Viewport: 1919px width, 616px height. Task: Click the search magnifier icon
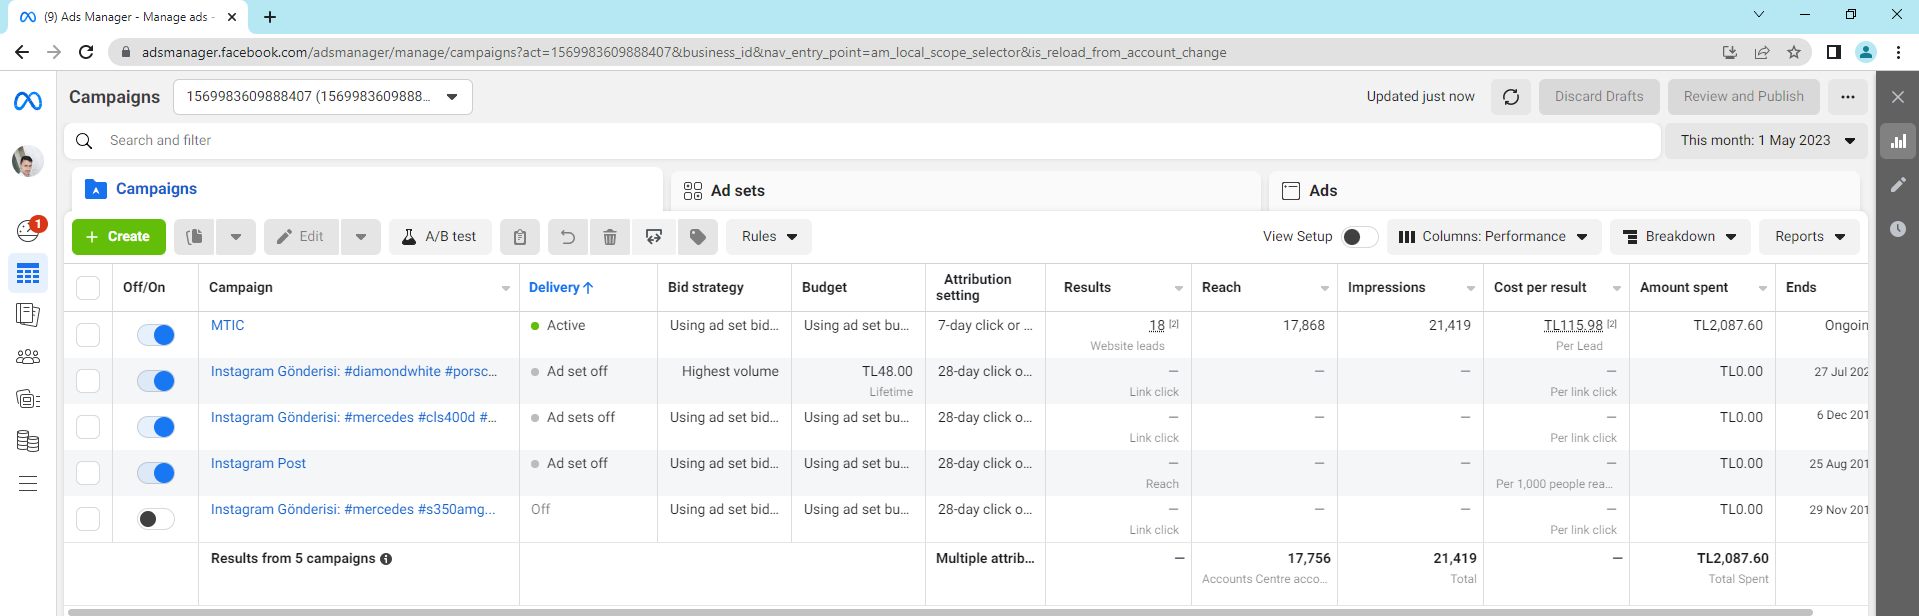click(85, 141)
